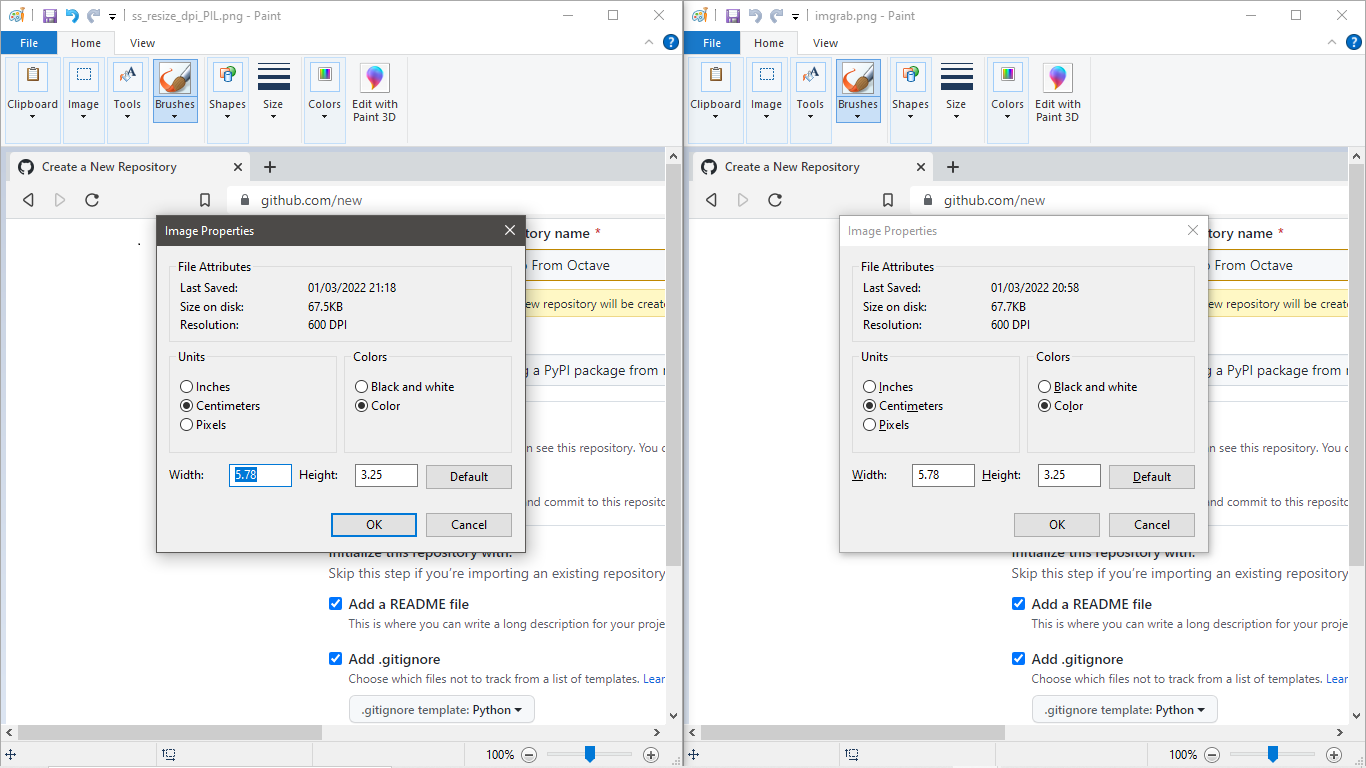
Task: Click Default to restore image dimensions
Action: pyautogui.click(x=468, y=475)
